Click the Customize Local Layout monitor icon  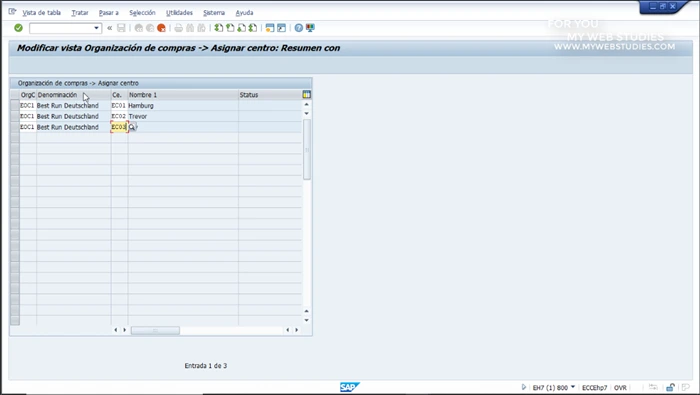coord(310,28)
